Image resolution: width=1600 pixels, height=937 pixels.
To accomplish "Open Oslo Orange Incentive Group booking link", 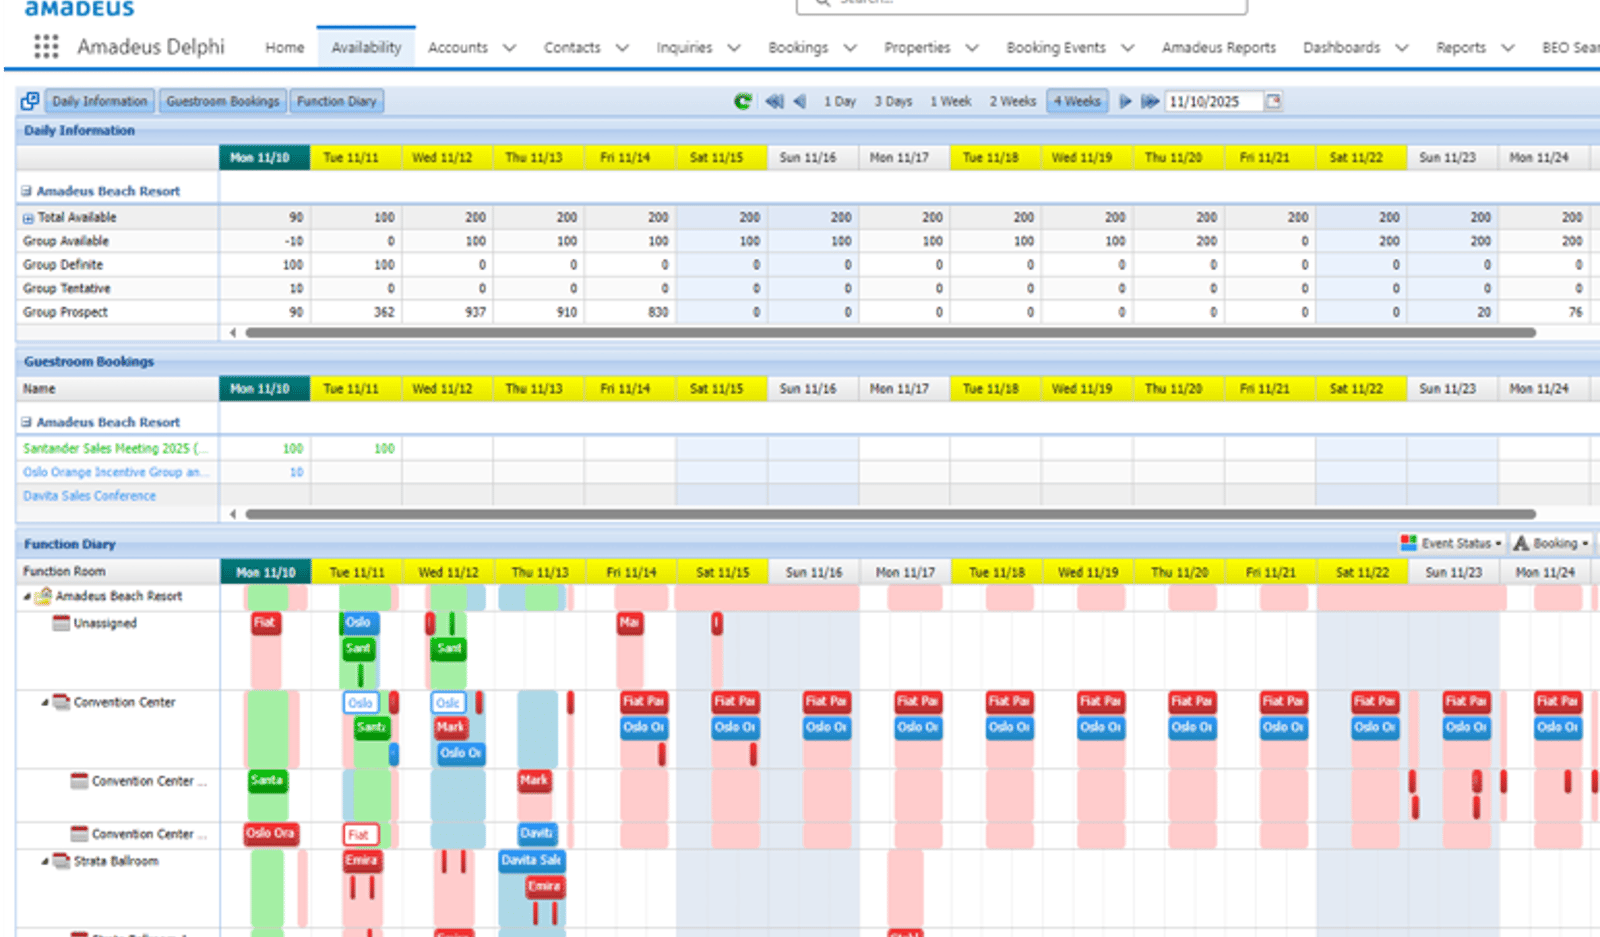I will pyautogui.click(x=115, y=472).
